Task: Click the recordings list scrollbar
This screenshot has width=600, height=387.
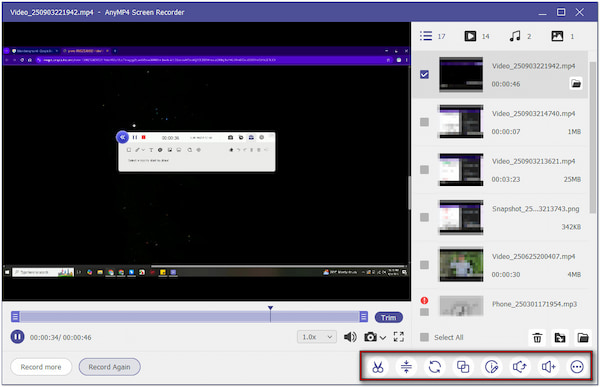Action: (592, 137)
